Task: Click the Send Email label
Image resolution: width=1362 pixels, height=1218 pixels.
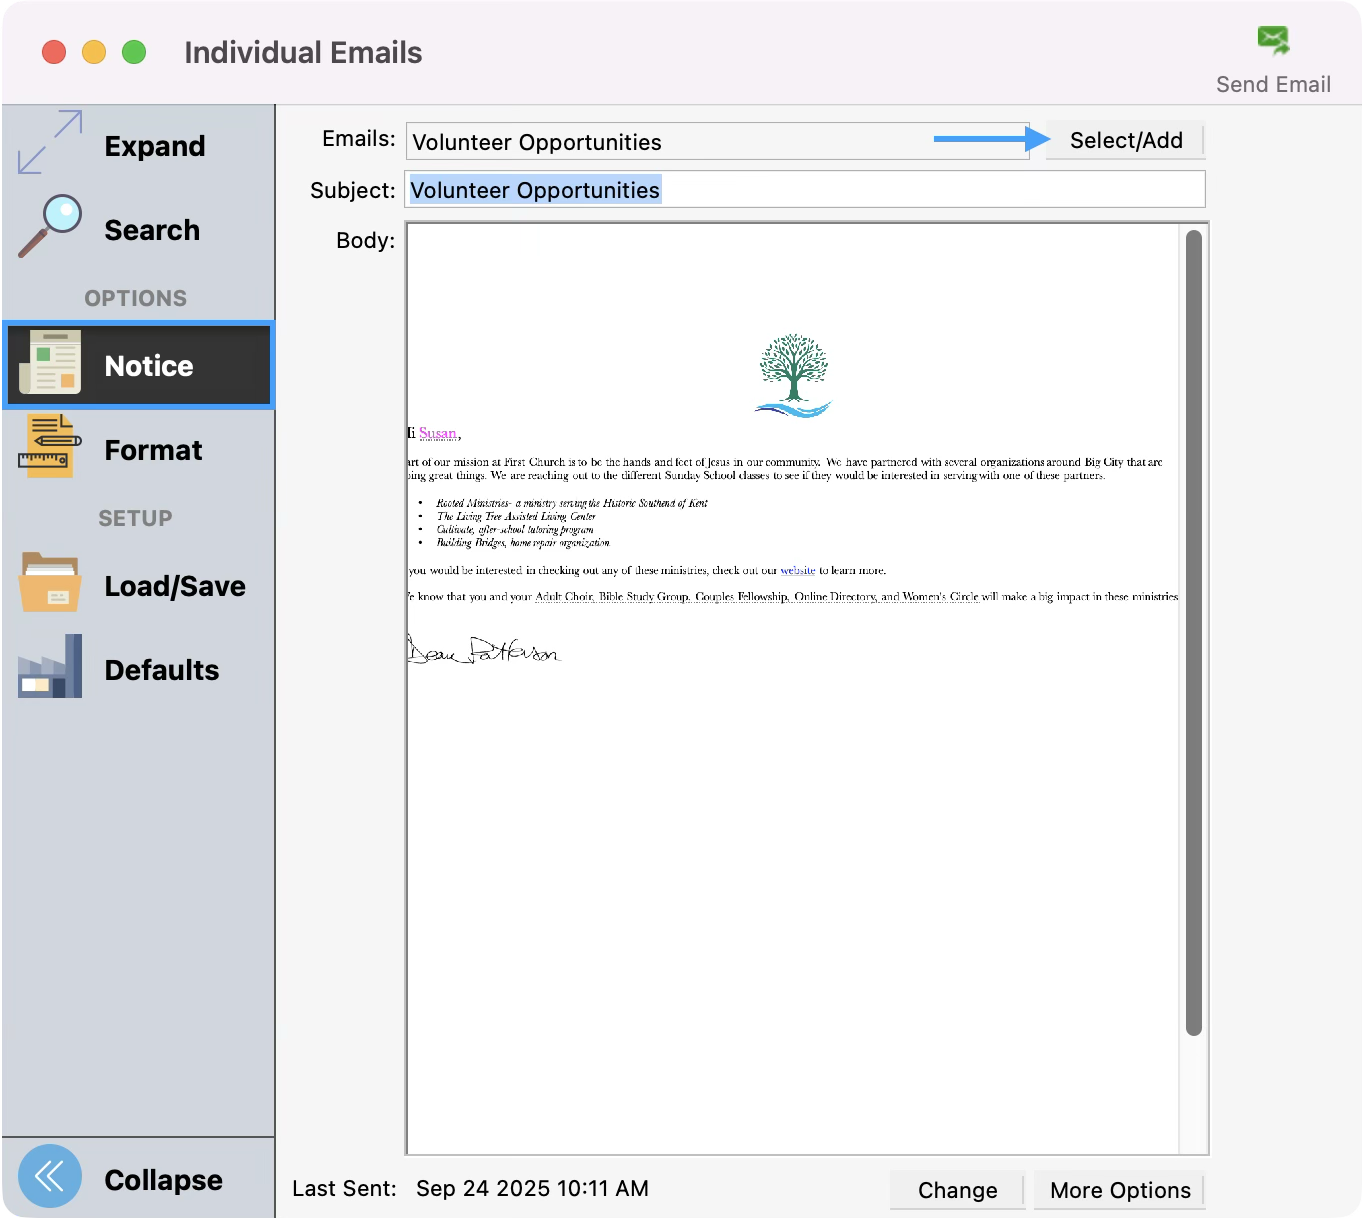Action: click(x=1273, y=85)
